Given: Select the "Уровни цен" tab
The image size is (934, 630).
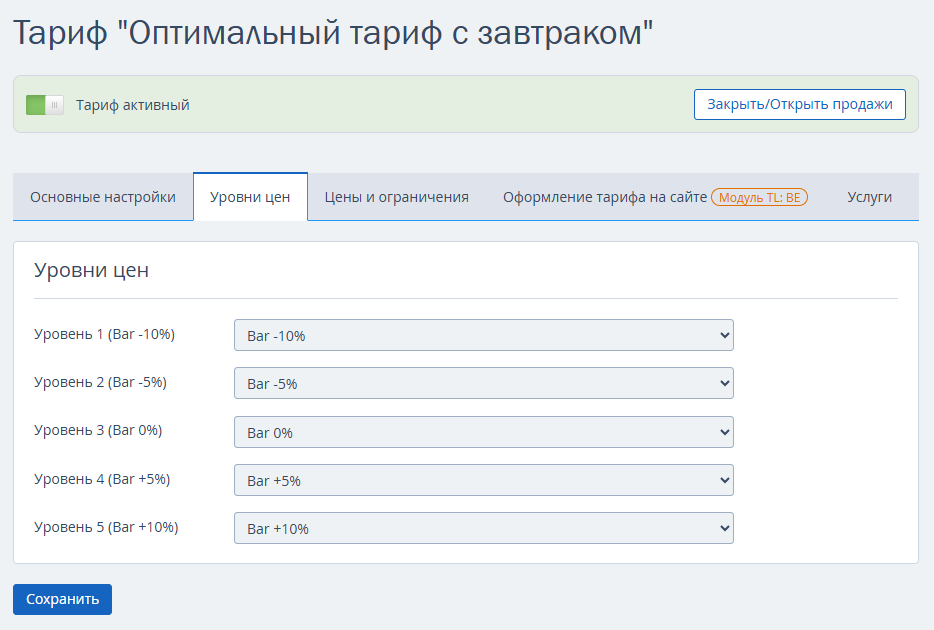Looking at the screenshot, I should tap(250, 197).
